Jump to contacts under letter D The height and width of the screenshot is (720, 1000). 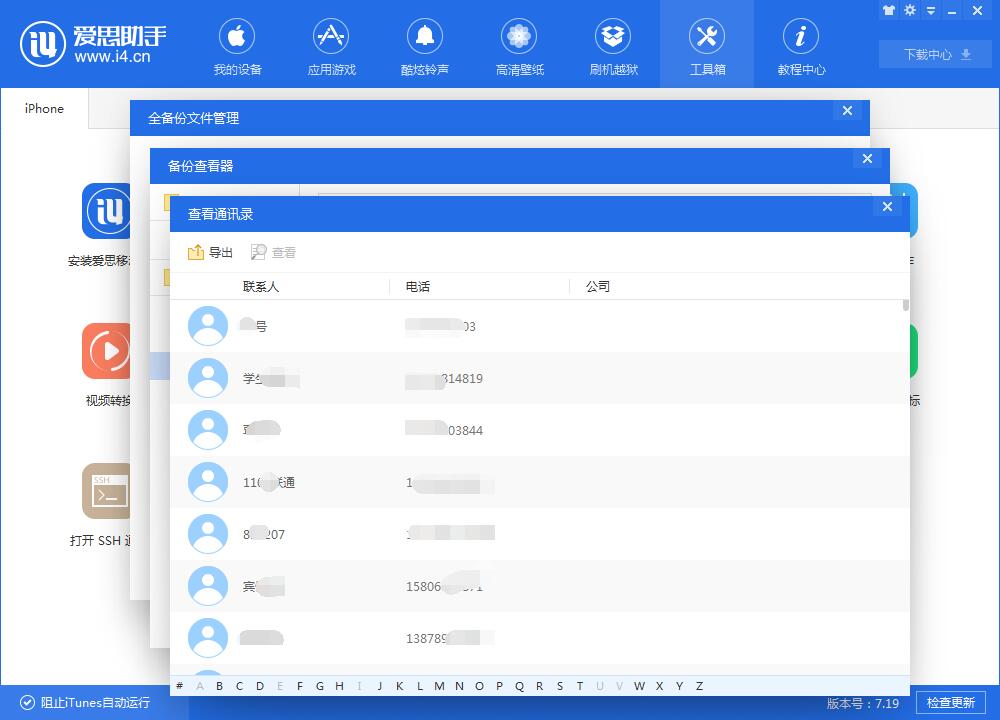pyautogui.click(x=260, y=686)
